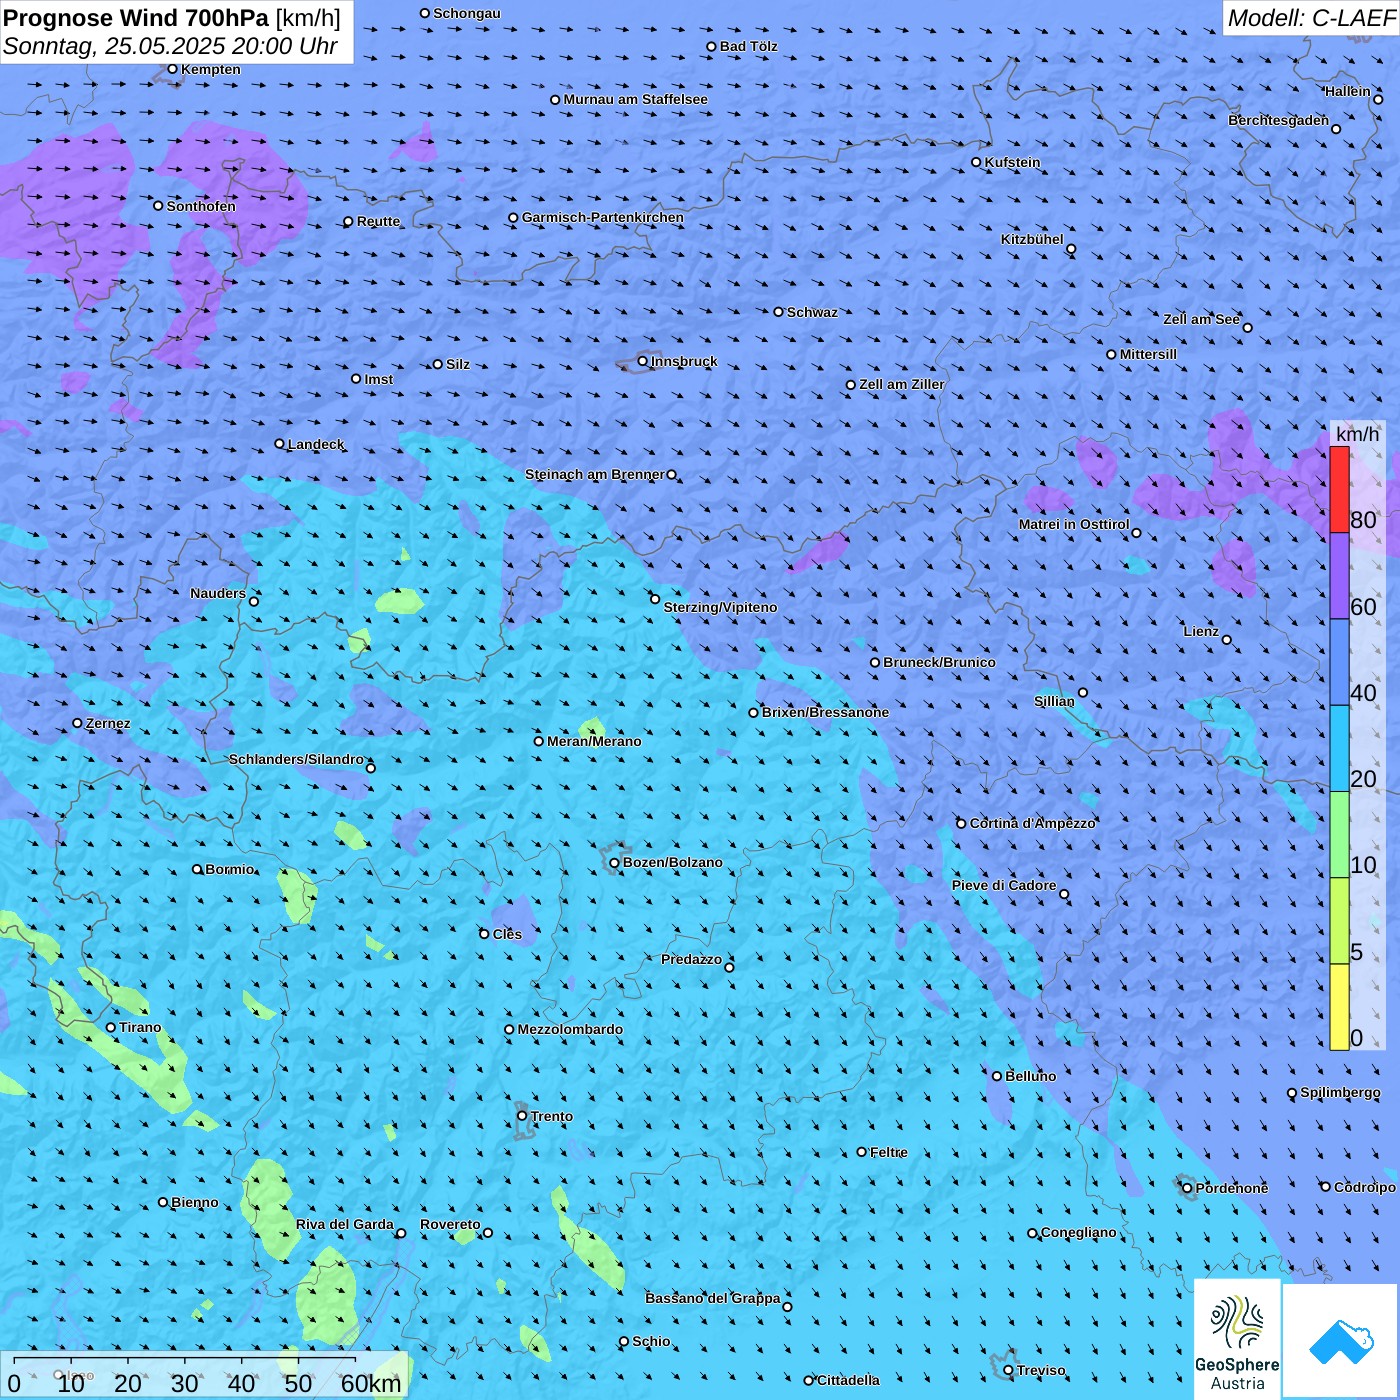Click the 'Mittersill' label
Image resolution: width=1400 pixels, height=1400 pixels.
(x=1148, y=354)
